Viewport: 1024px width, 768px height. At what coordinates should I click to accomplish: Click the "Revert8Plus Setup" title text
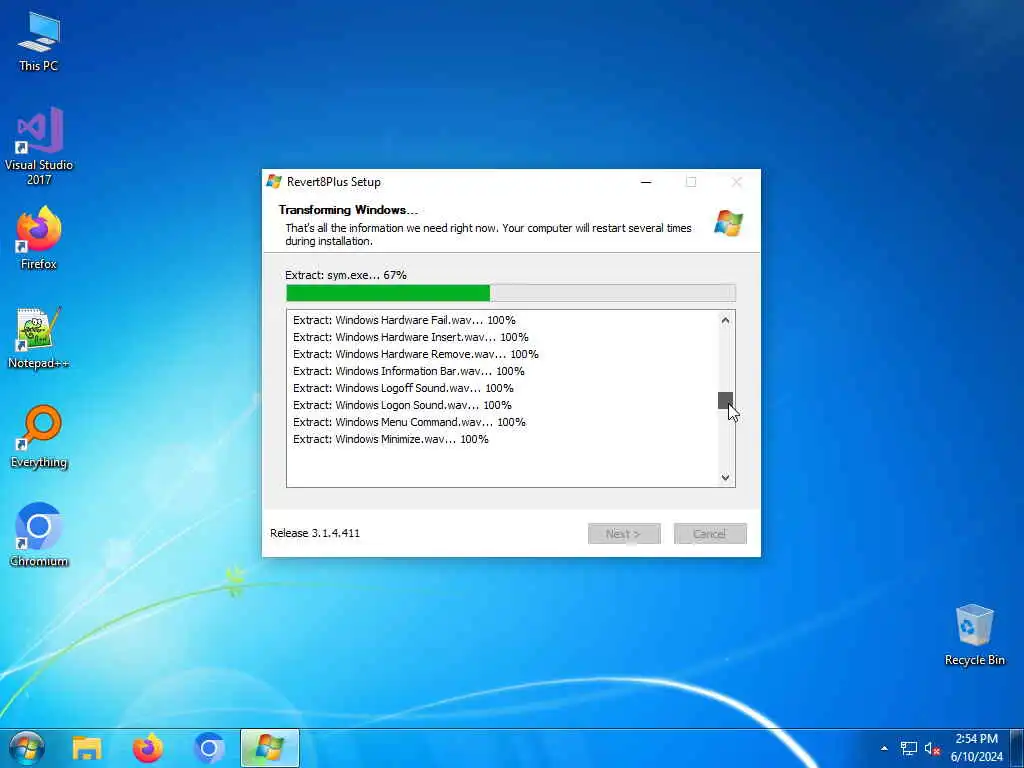[334, 182]
